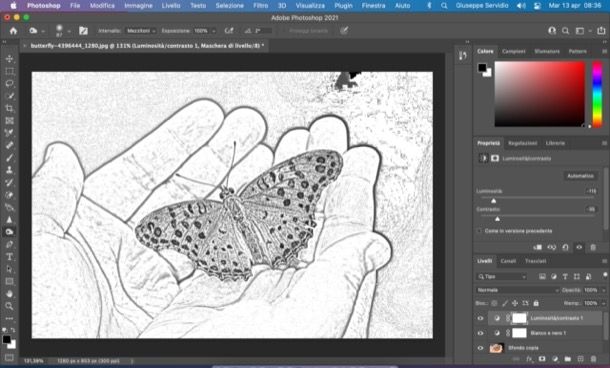
Task: Switch to the Librerie tab
Action: (555, 143)
